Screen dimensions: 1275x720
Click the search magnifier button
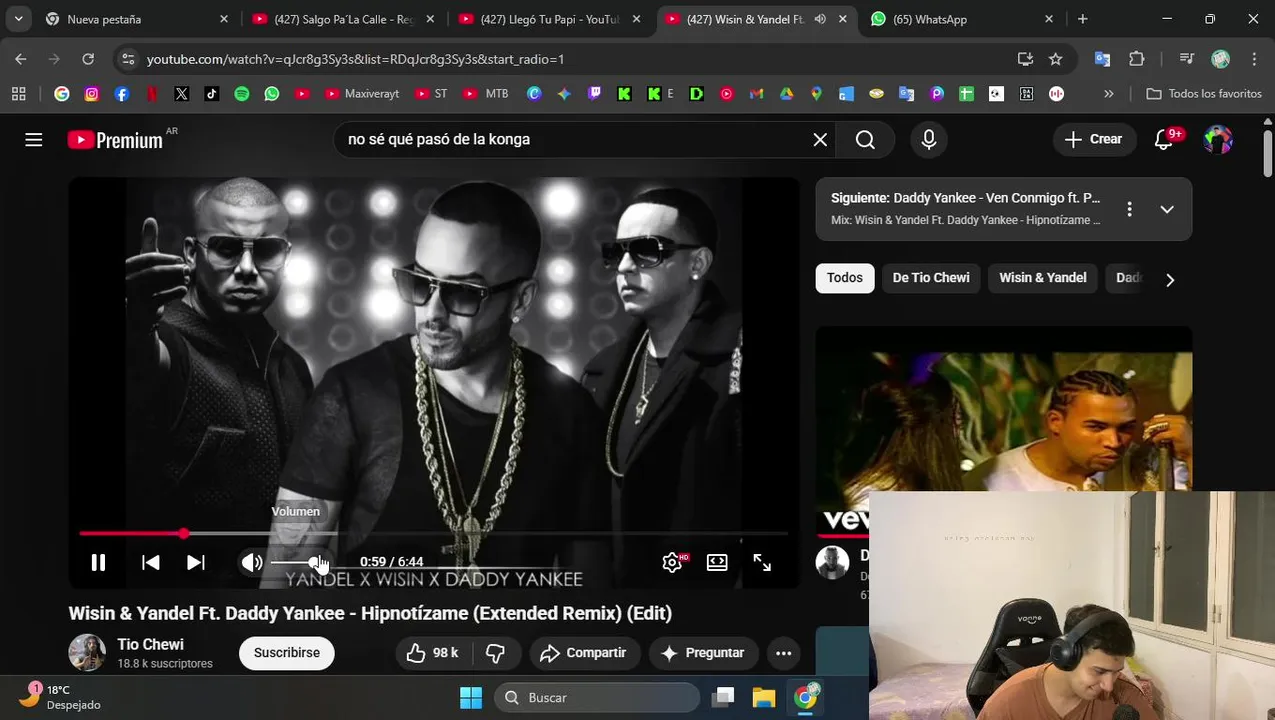[x=866, y=139]
